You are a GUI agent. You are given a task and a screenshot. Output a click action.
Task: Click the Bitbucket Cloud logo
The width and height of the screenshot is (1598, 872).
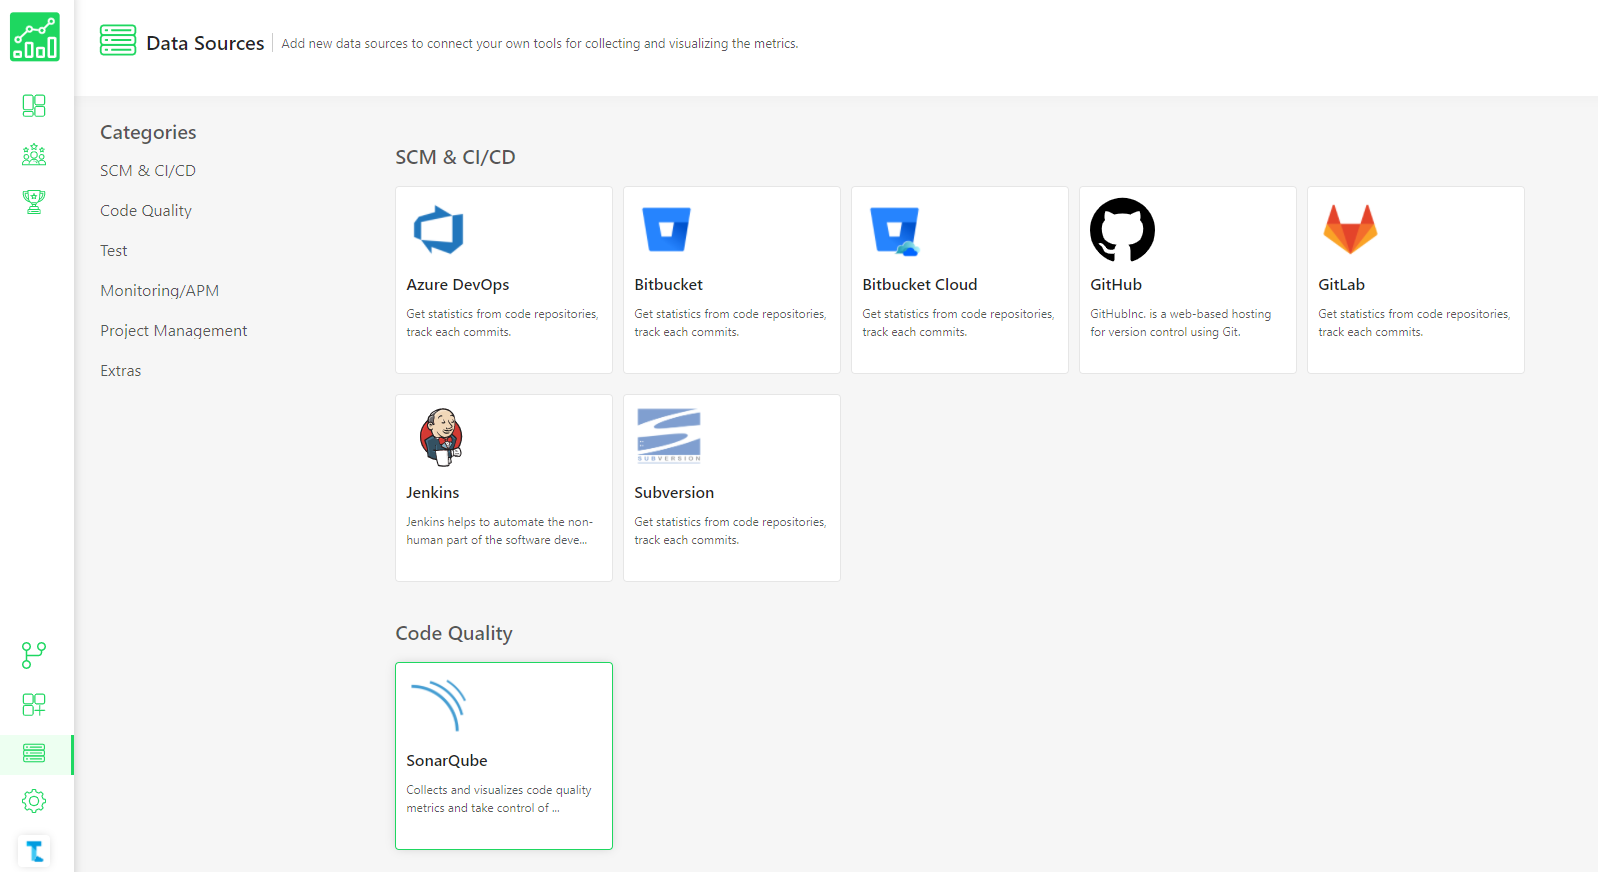895,231
